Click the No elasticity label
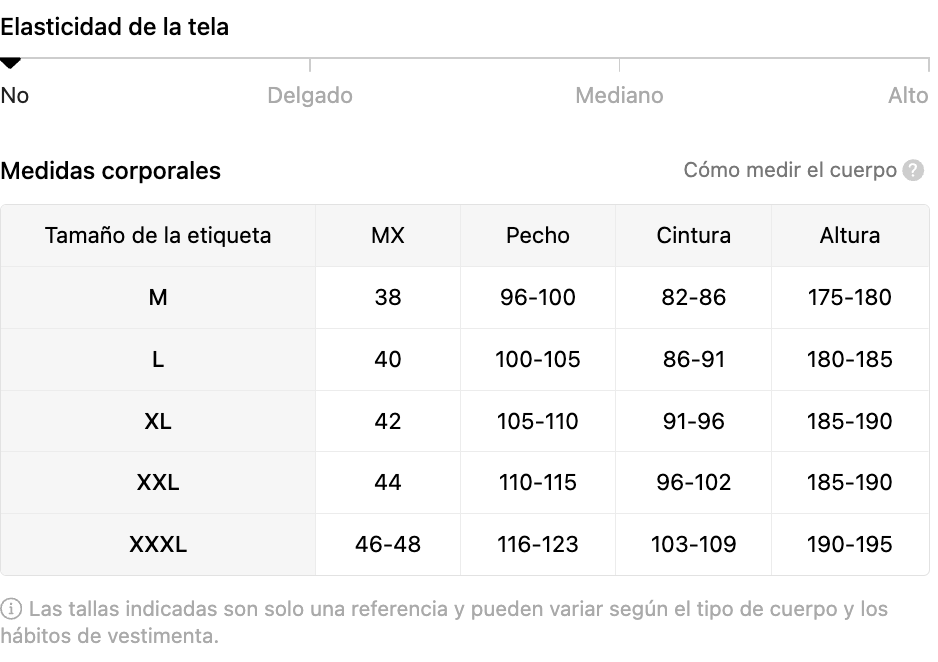The height and width of the screenshot is (662, 938). coord(14,96)
